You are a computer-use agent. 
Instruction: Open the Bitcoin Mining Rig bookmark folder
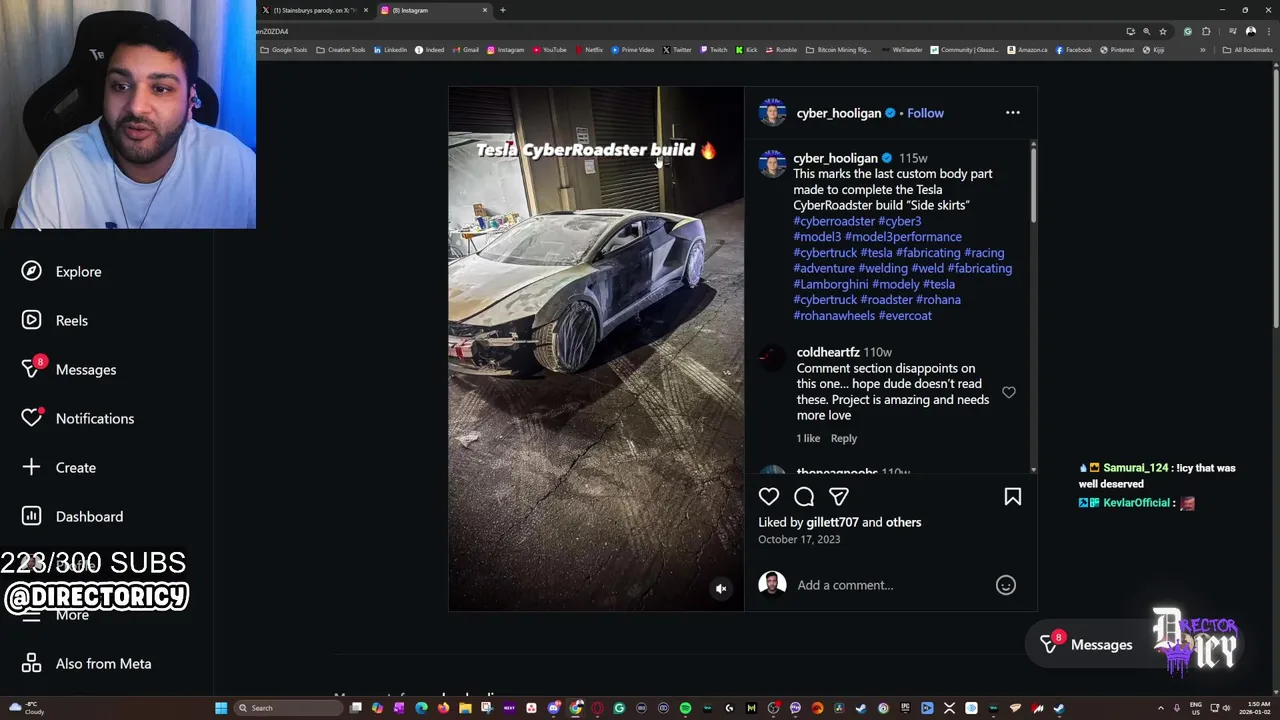click(x=838, y=50)
